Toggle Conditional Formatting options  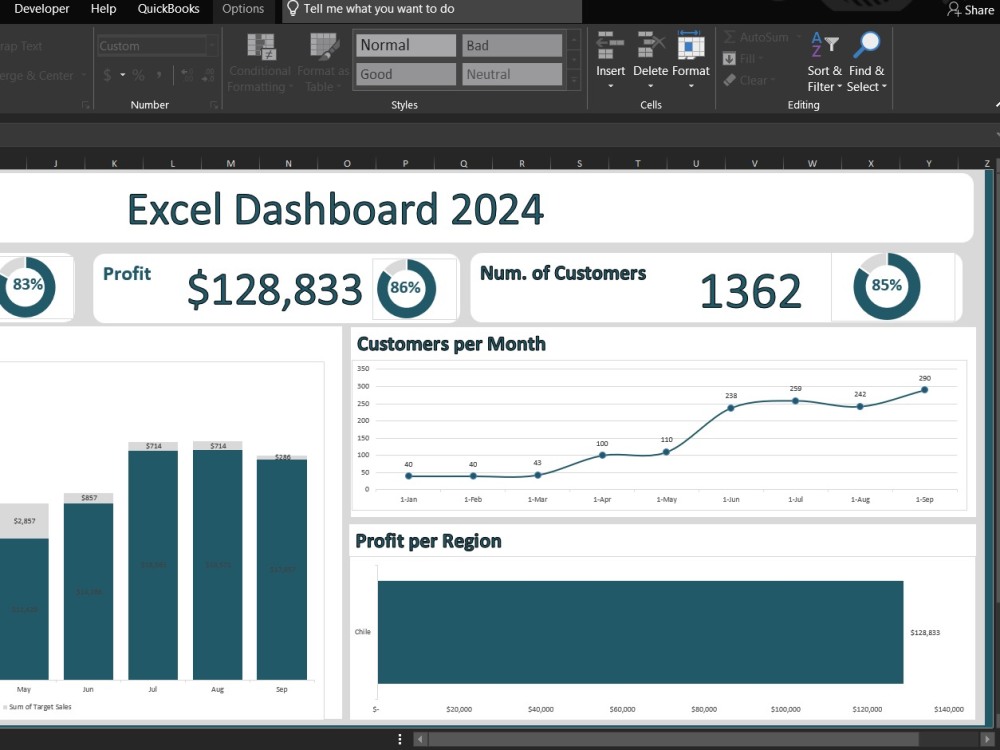[259, 62]
